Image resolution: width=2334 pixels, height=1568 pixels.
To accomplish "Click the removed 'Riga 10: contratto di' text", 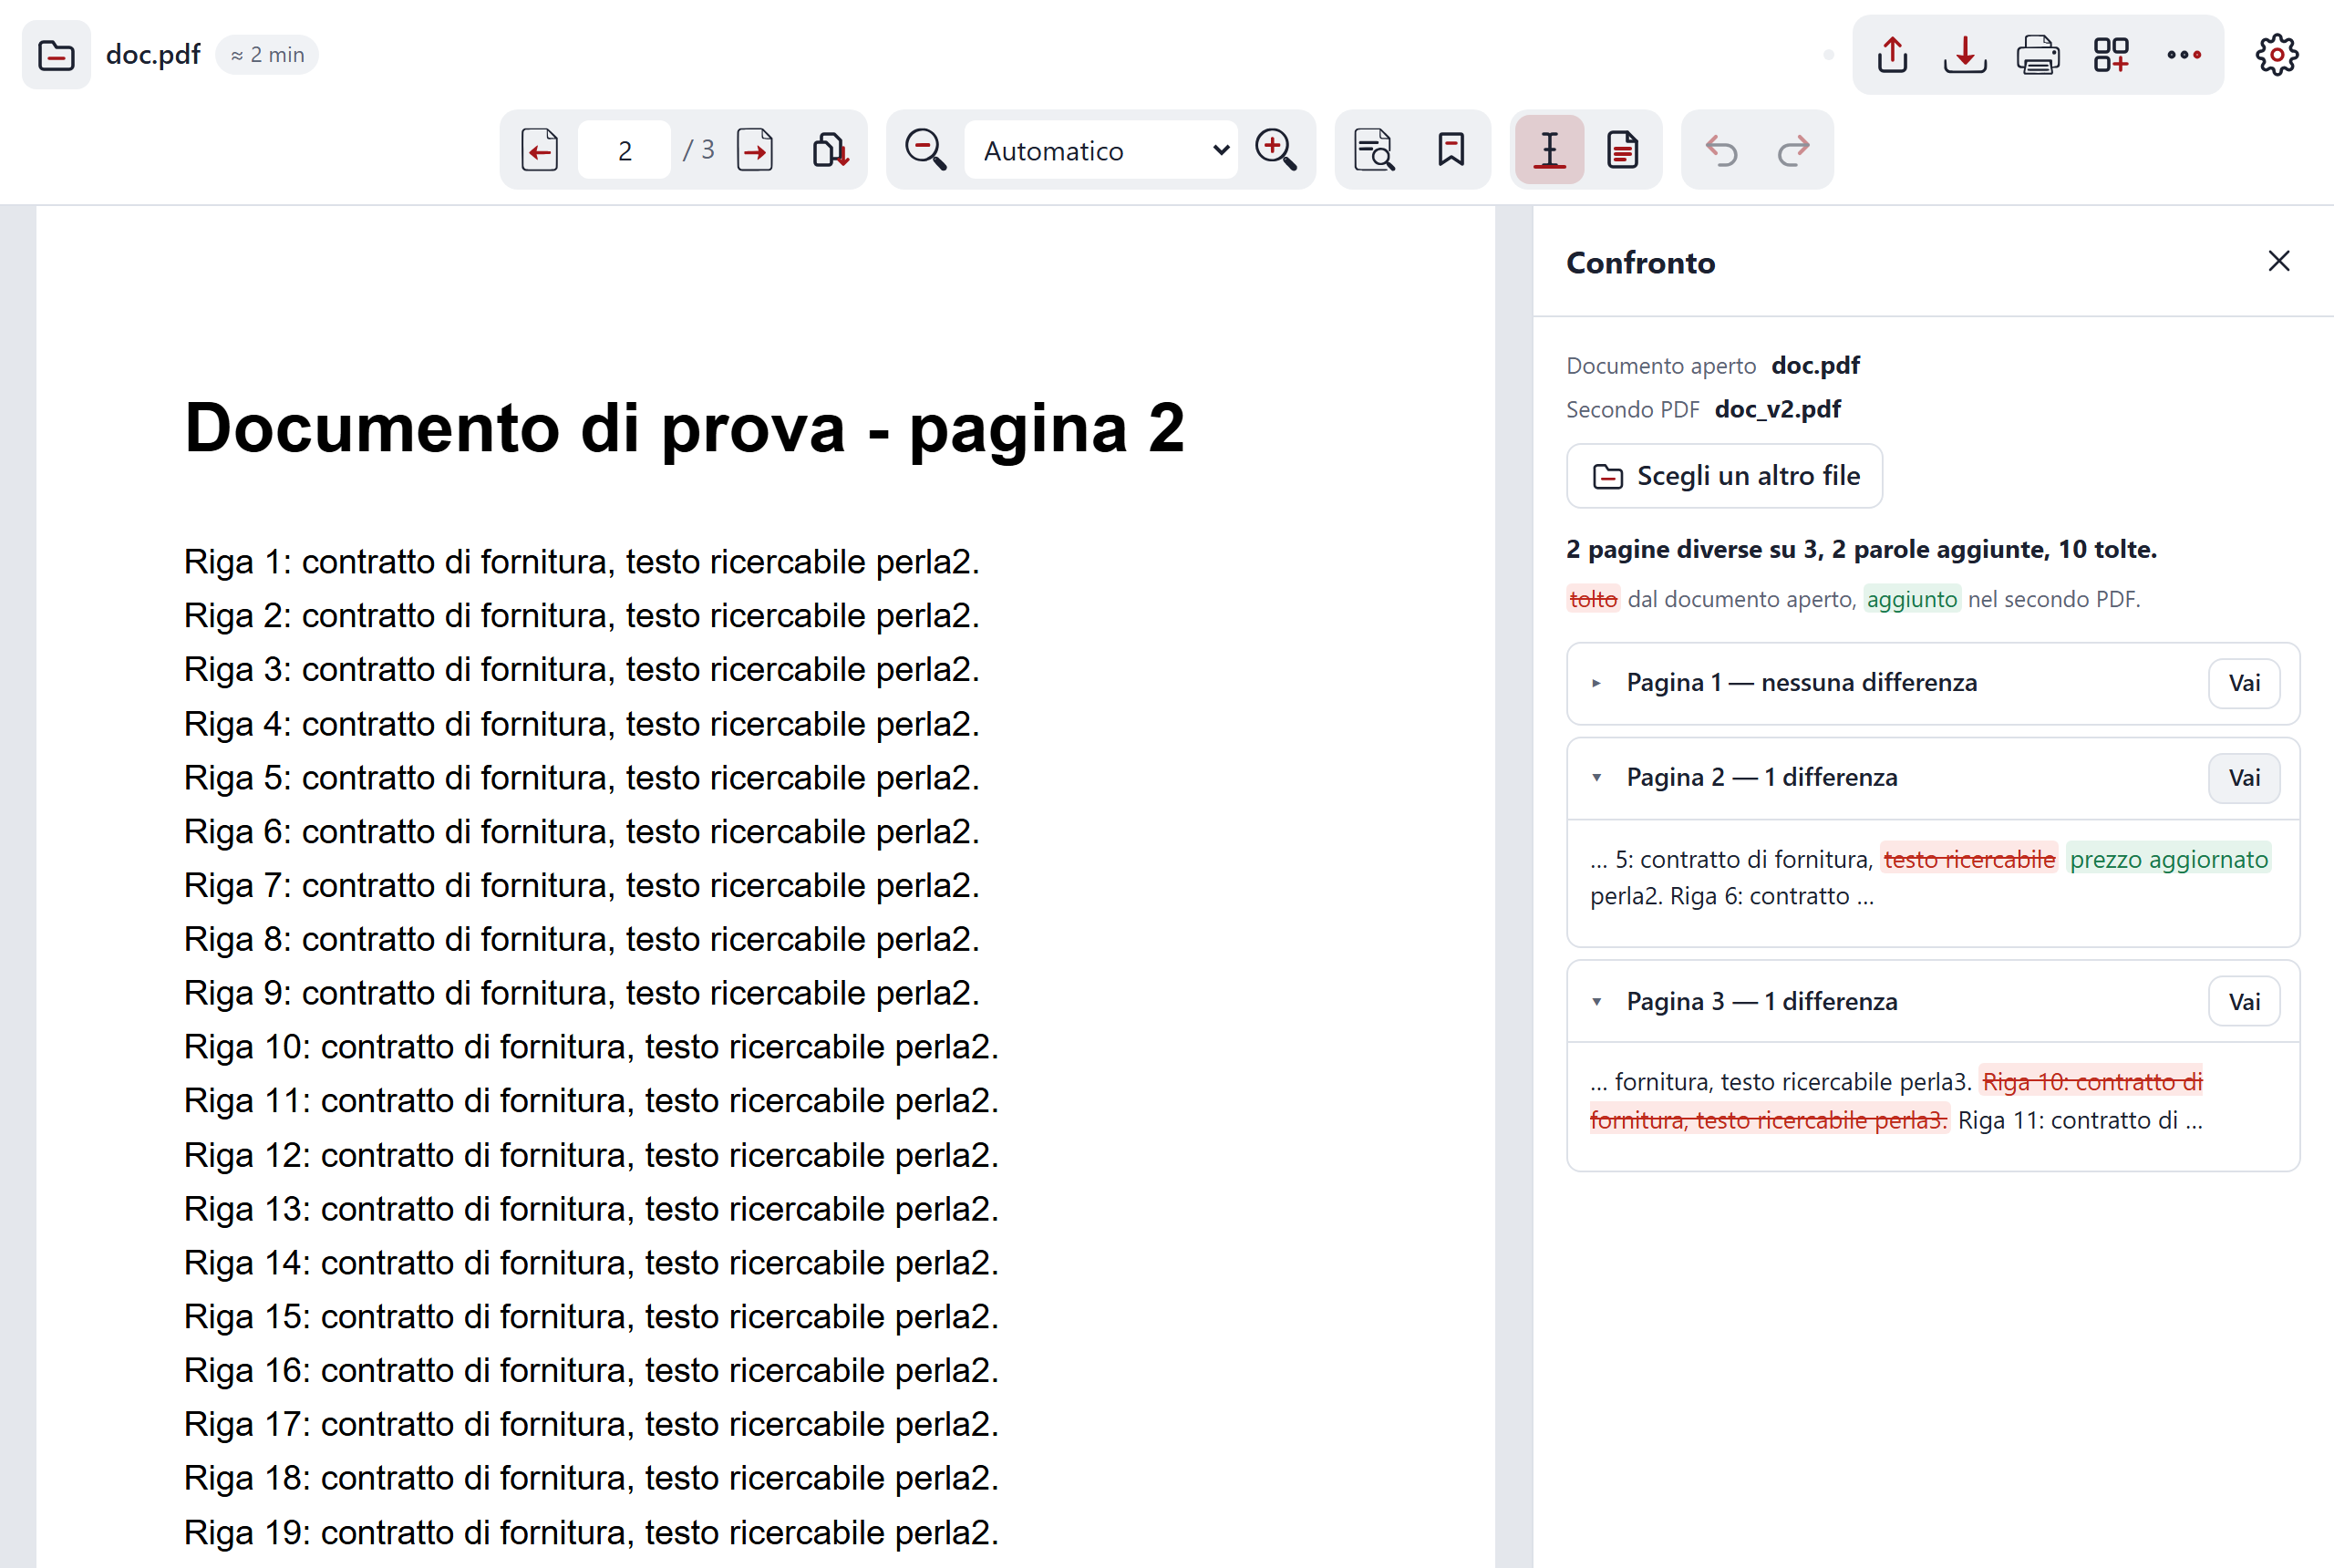I will tap(2092, 1082).
